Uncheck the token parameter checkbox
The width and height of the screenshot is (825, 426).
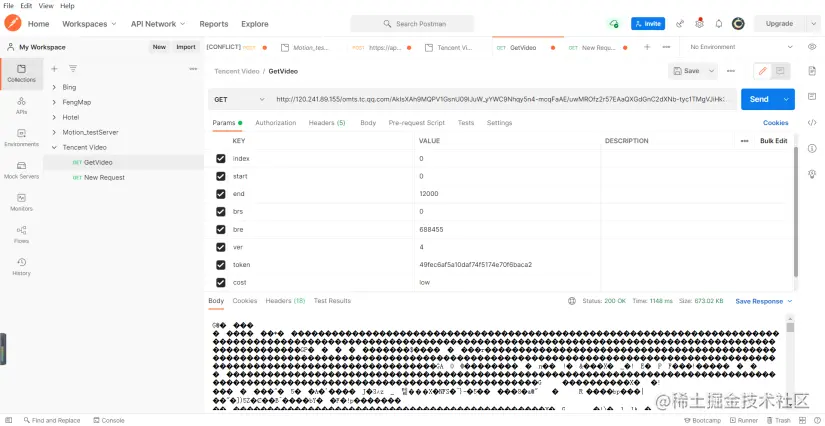[x=221, y=265]
